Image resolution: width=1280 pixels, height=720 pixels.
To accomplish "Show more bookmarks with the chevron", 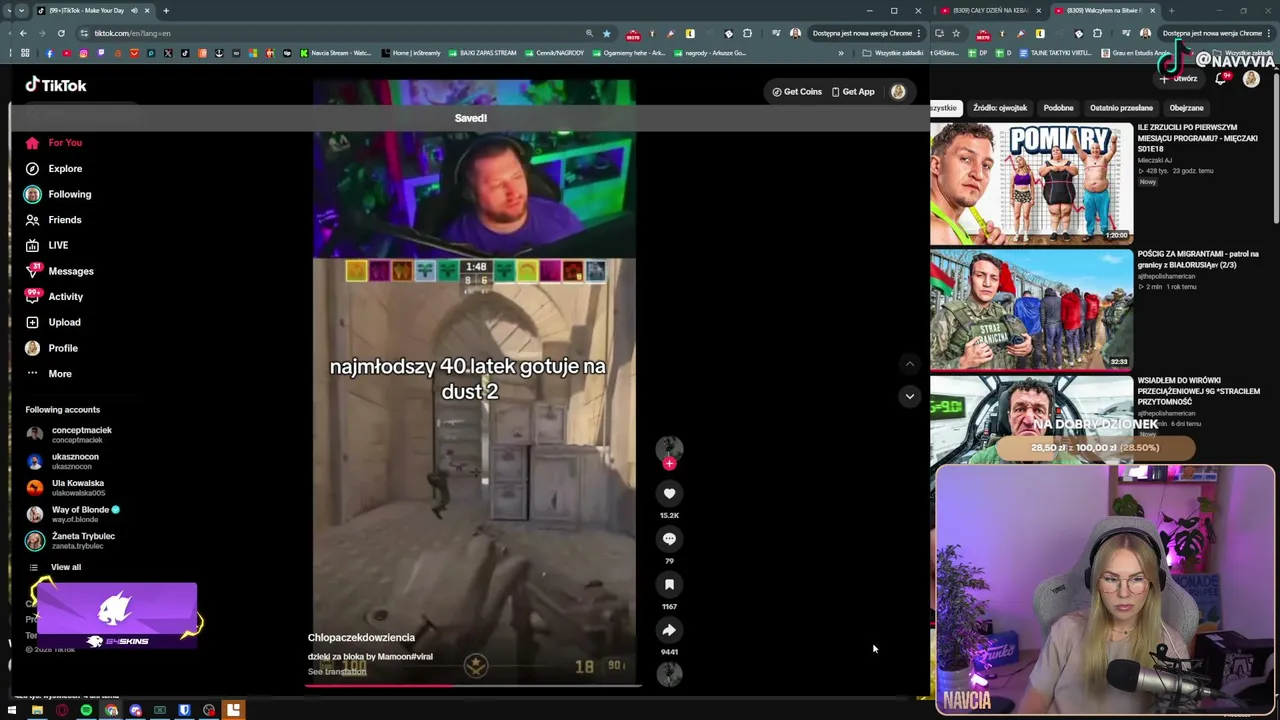I will (x=841, y=53).
